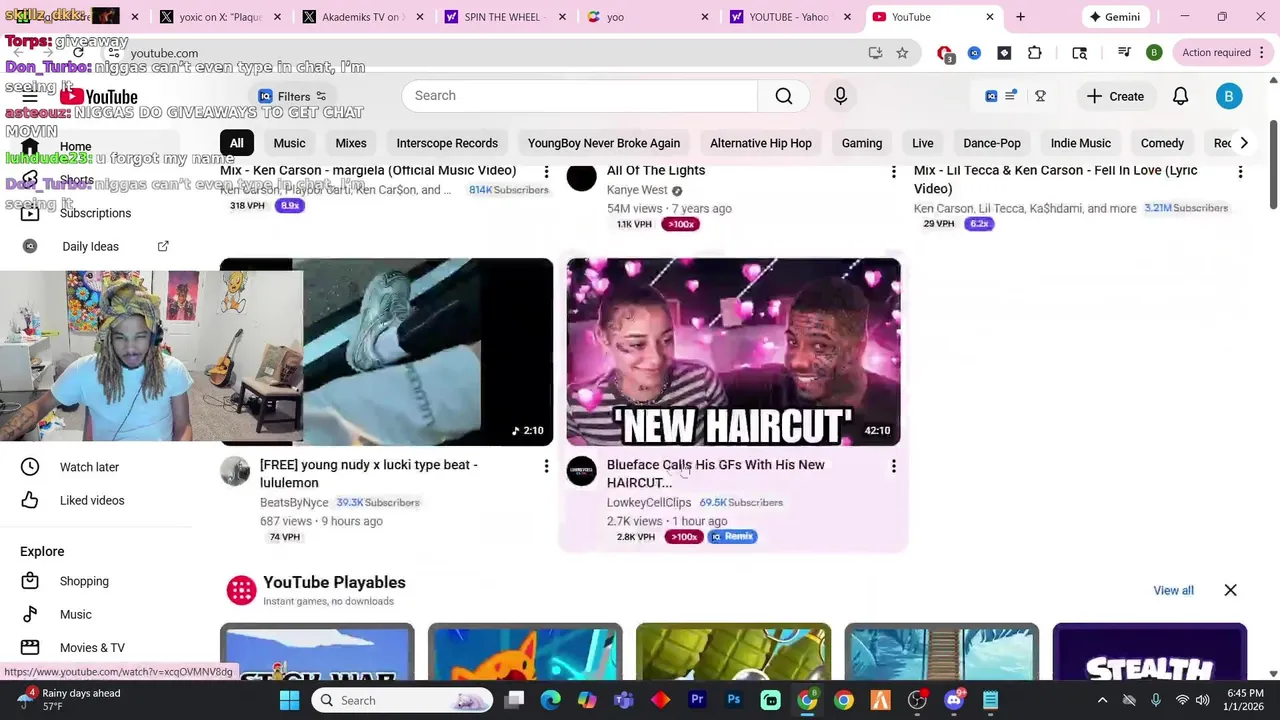This screenshot has width=1280, height=720.
Task: Dismiss the YouTube Playables section
Action: point(1230,590)
